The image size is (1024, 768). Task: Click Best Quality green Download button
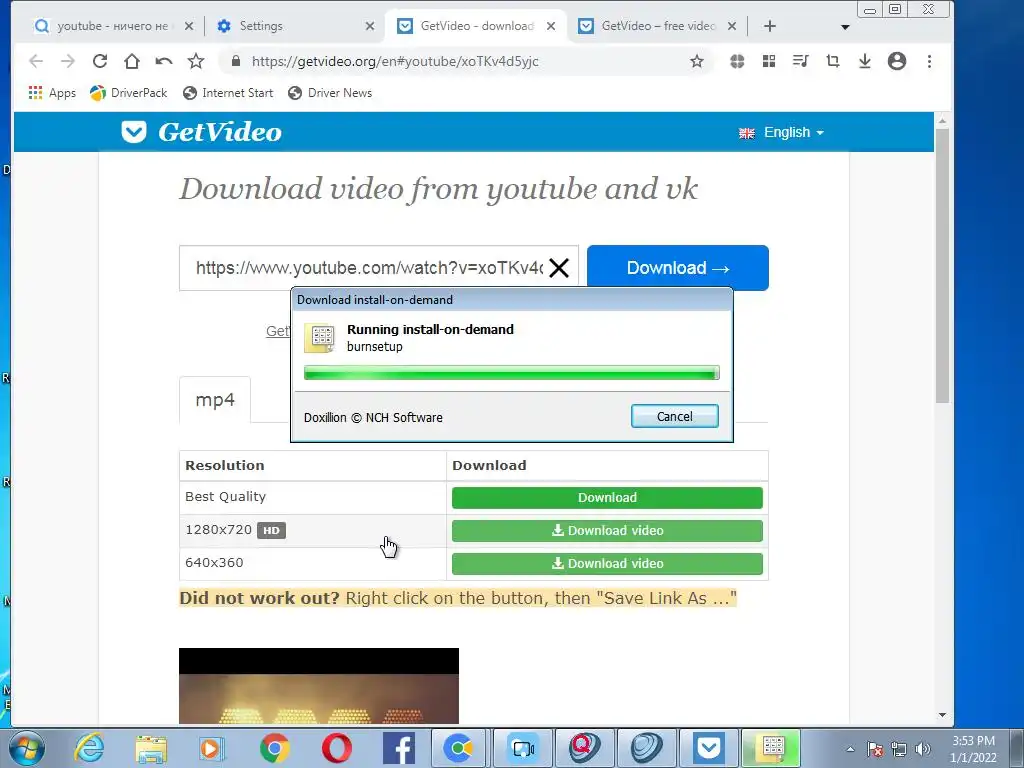607,498
